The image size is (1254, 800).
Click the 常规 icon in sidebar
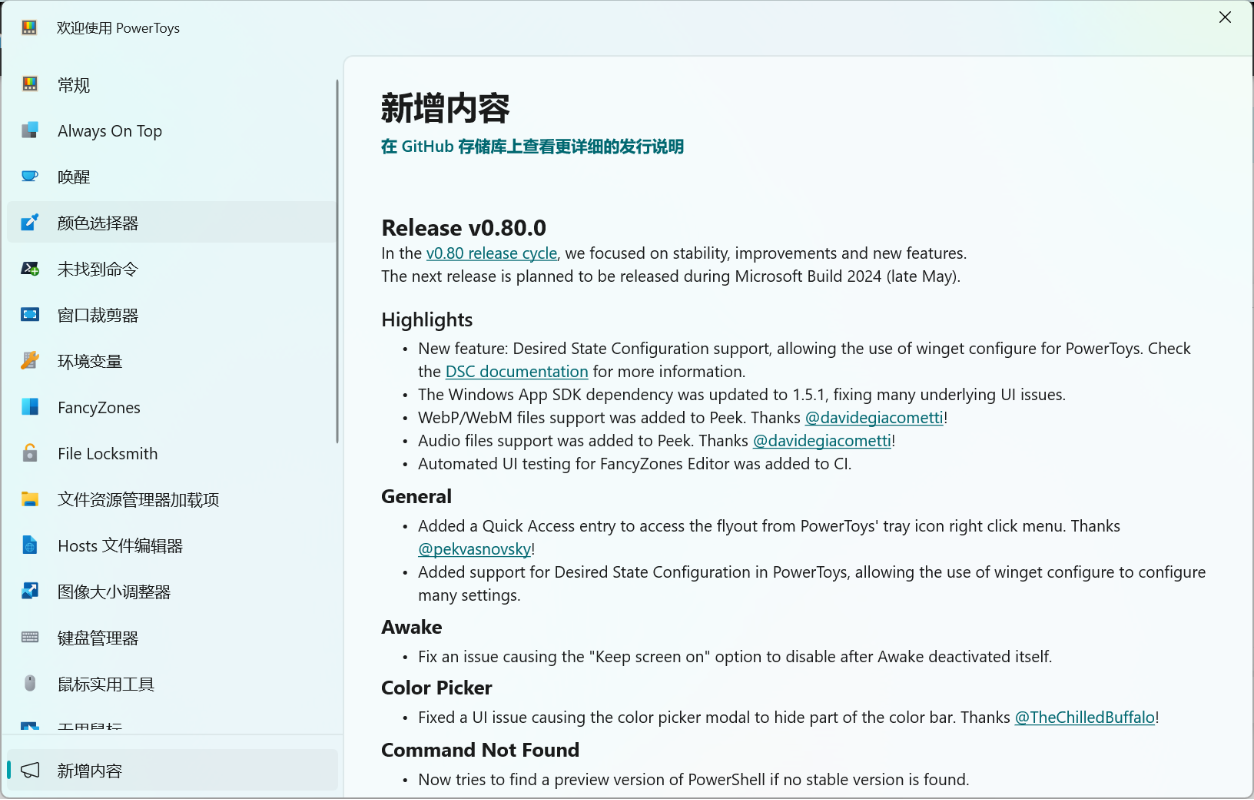click(30, 84)
